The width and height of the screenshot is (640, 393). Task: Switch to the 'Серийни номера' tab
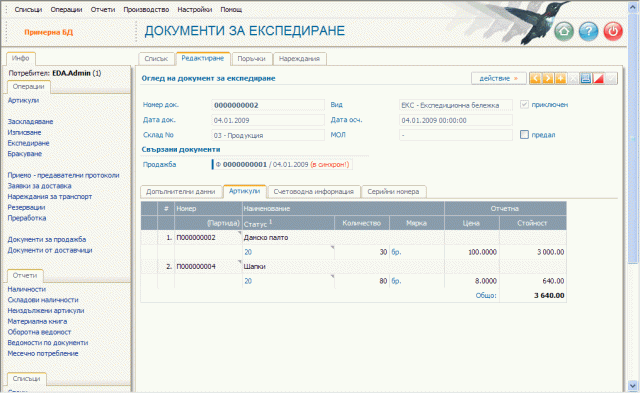[393, 191]
